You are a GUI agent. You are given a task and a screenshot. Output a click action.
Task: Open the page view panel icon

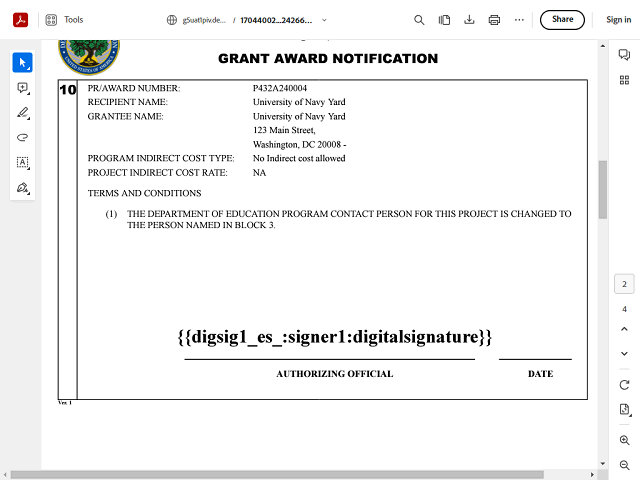coord(444,20)
